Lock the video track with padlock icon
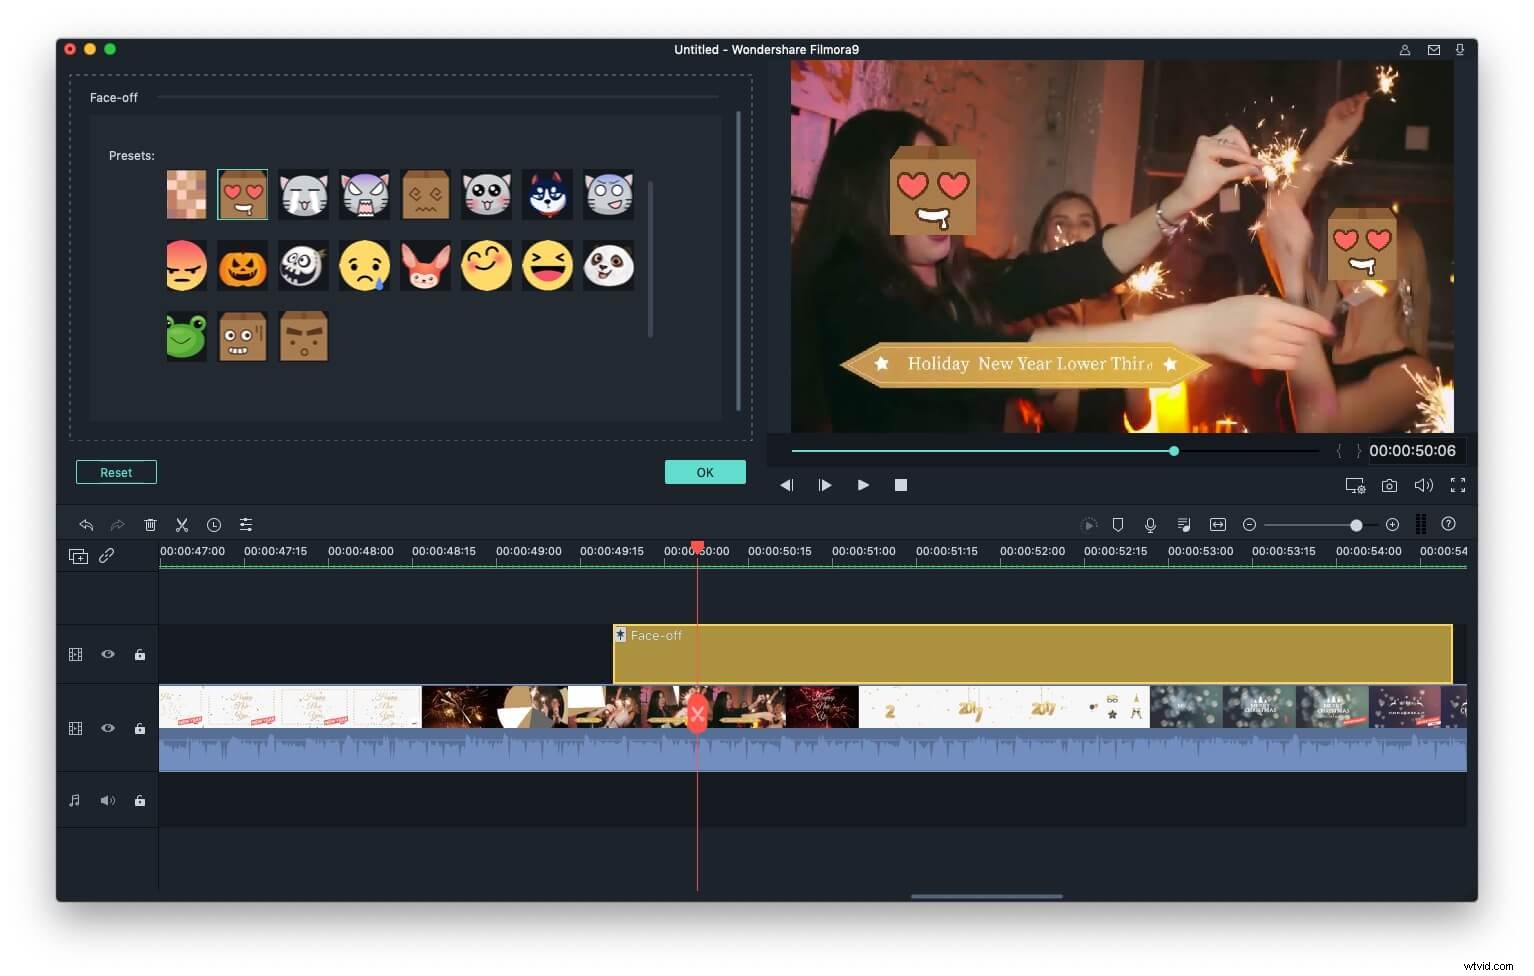 point(139,728)
